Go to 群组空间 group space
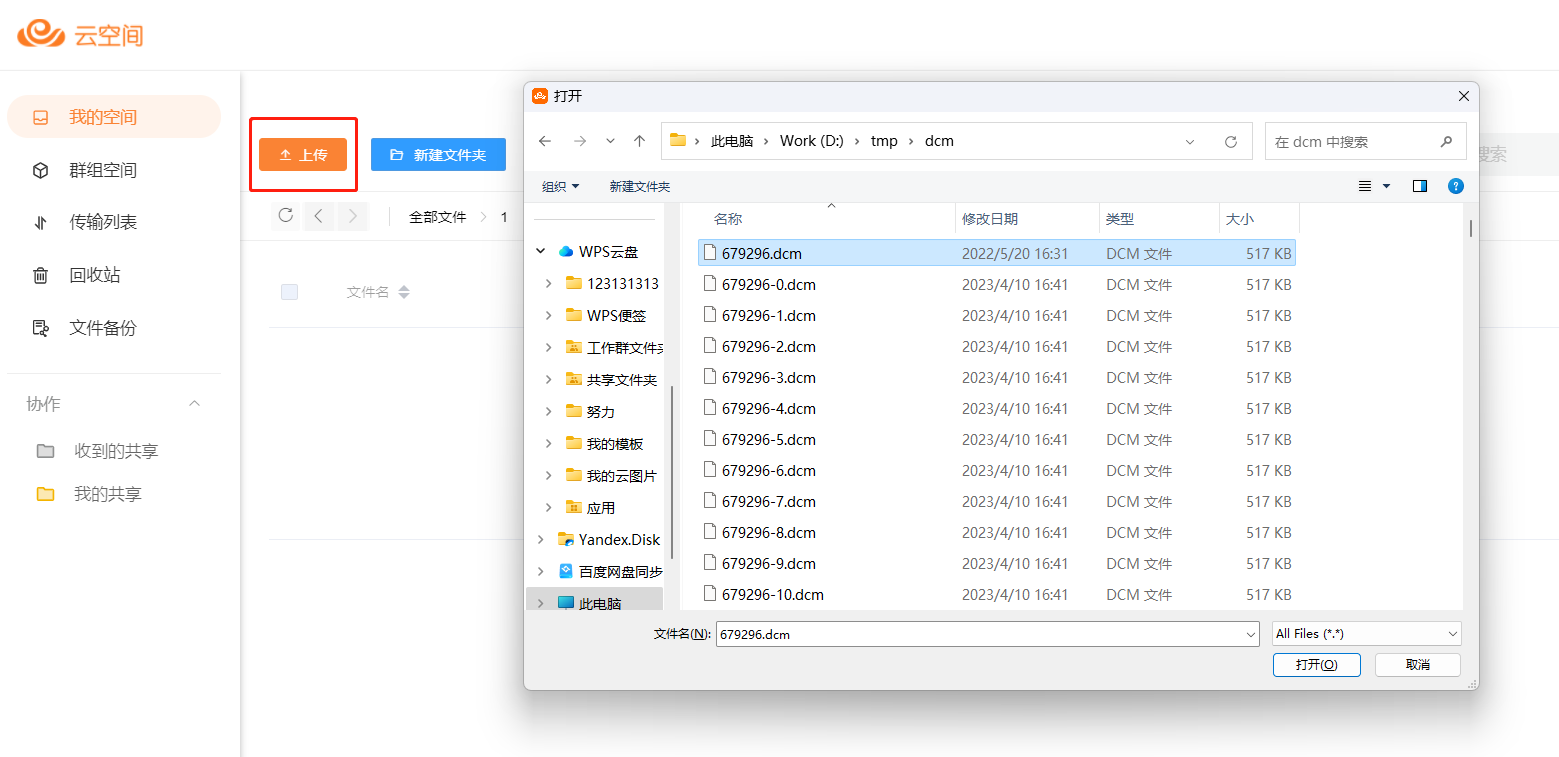This screenshot has height=757, width=1559. [x=102, y=170]
